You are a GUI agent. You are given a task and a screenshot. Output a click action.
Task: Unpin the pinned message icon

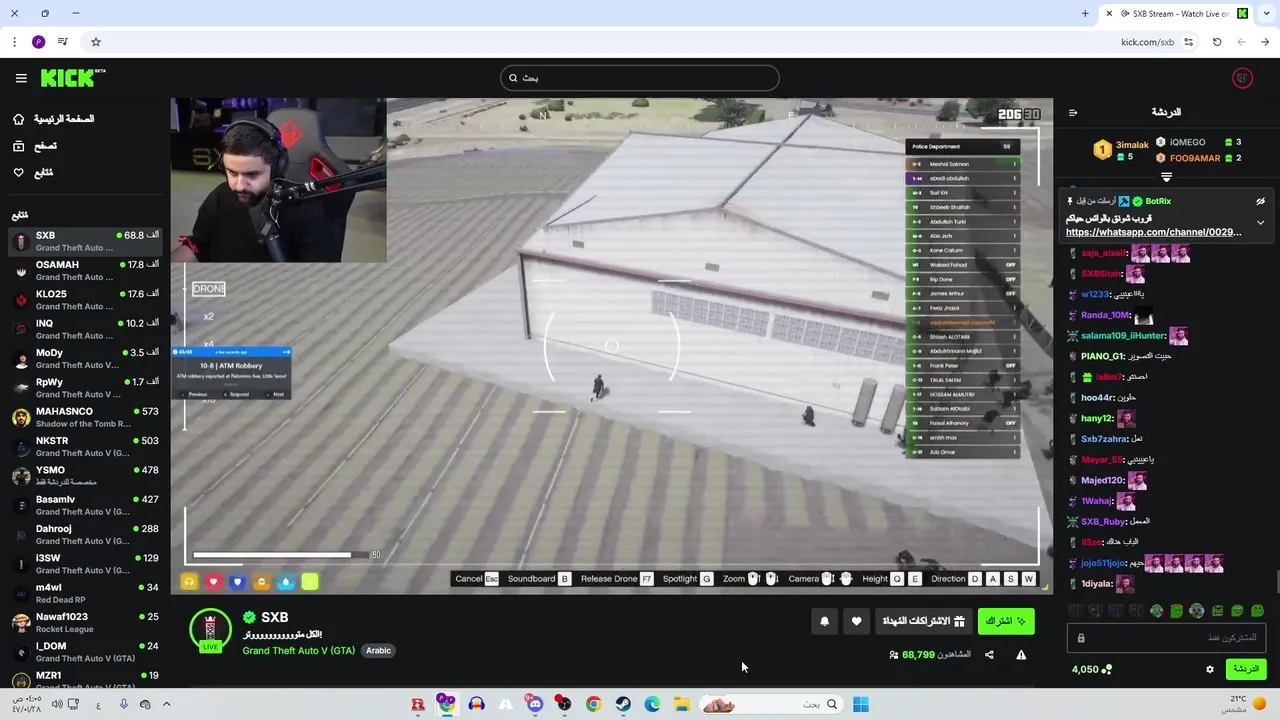tap(1260, 201)
